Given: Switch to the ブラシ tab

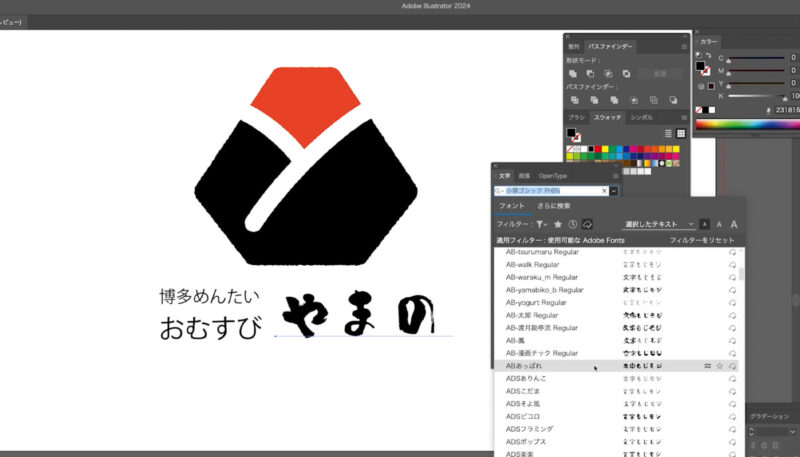Looking at the screenshot, I should (x=577, y=118).
